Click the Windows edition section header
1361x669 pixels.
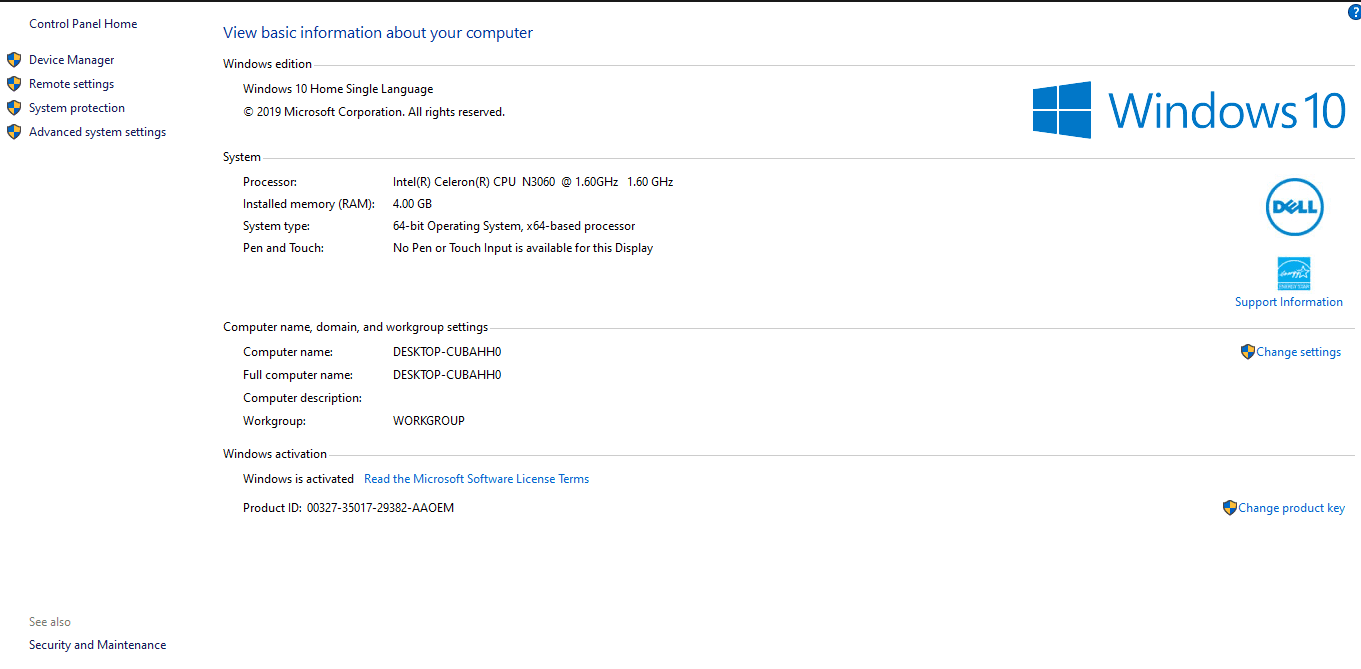point(268,64)
